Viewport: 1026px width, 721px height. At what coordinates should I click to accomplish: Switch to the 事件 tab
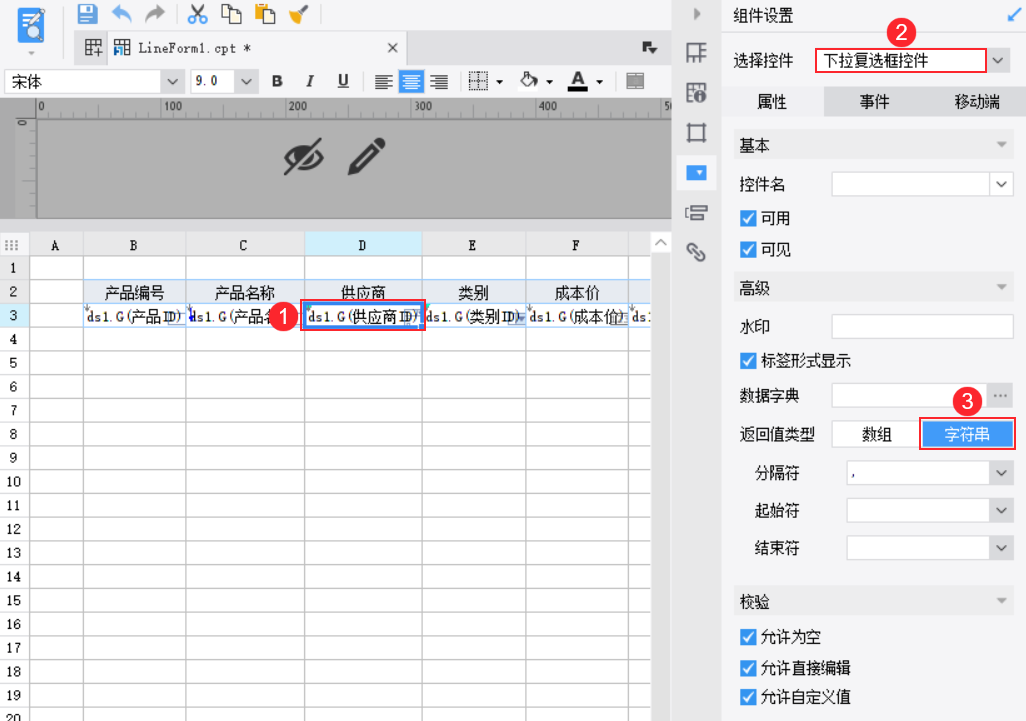click(x=874, y=101)
